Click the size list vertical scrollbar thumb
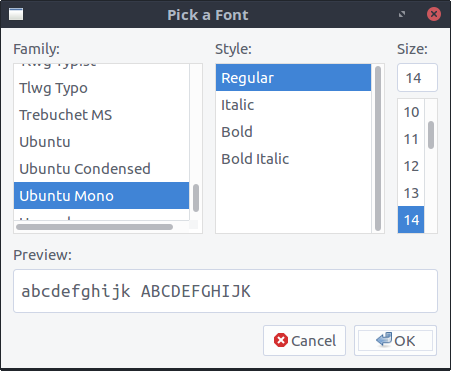 (x=431, y=135)
